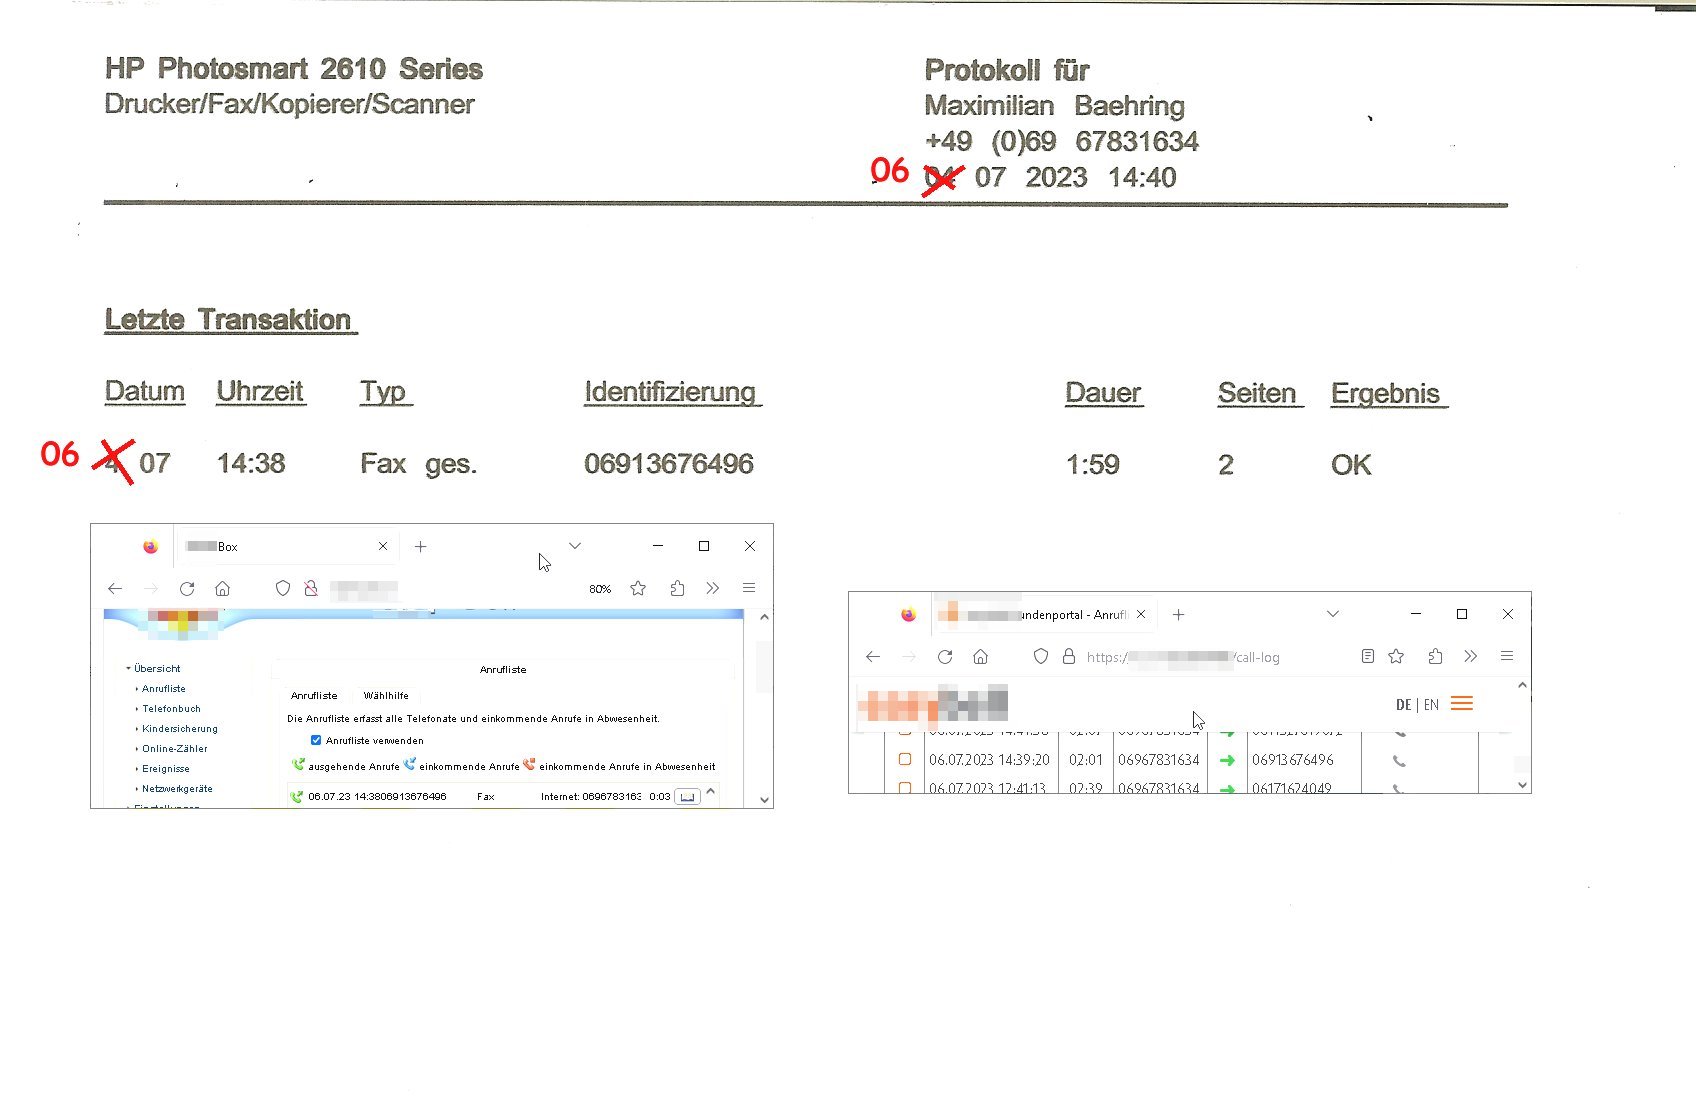Screen dimensions: 1696x1100
Task: Show tracking protection shield in Box window
Action: click(283, 589)
